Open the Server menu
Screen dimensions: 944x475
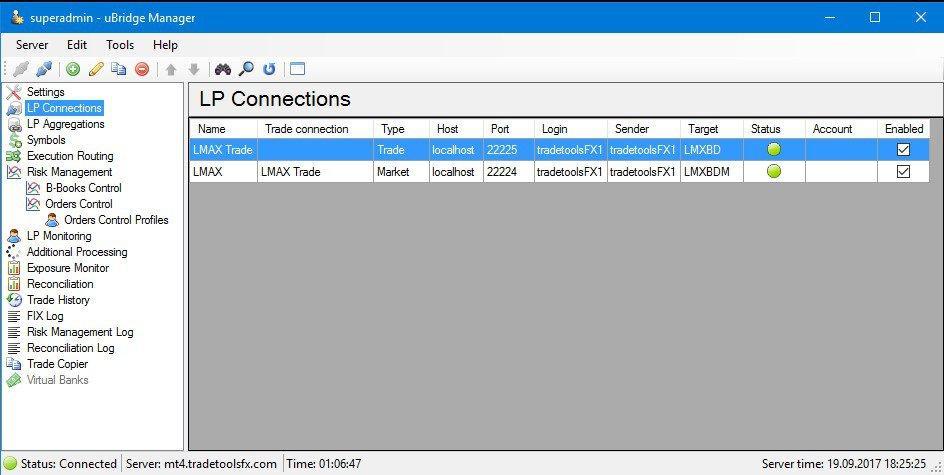tap(32, 45)
